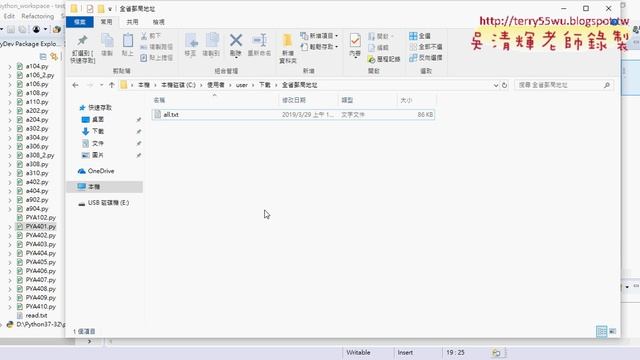Click 'user' in the address breadcrumb
This screenshot has width=640, height=360.
[242, 85]
